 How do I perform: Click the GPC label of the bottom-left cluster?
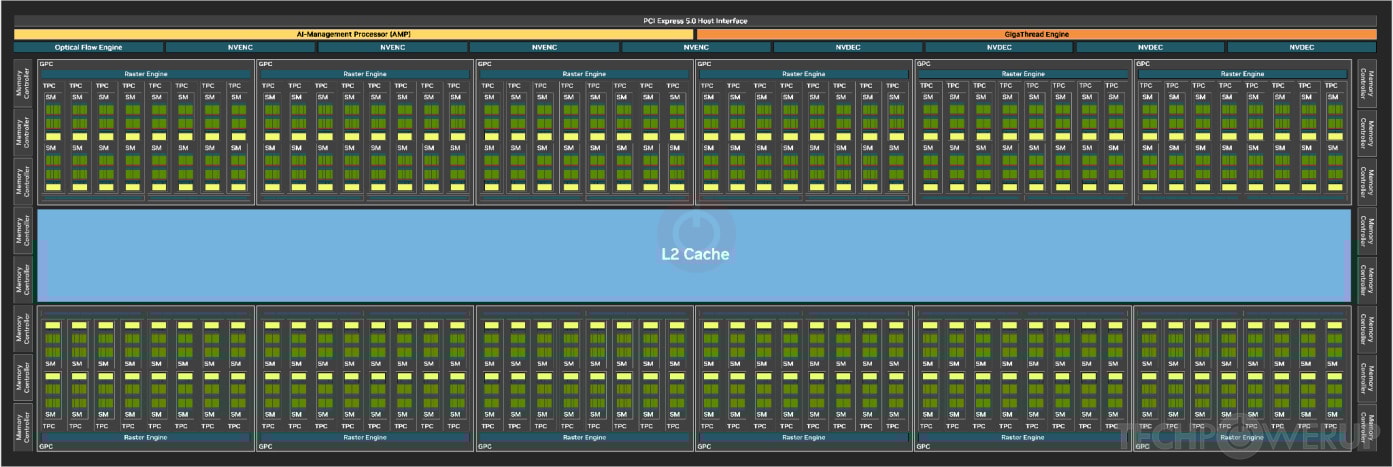(45, 447)
